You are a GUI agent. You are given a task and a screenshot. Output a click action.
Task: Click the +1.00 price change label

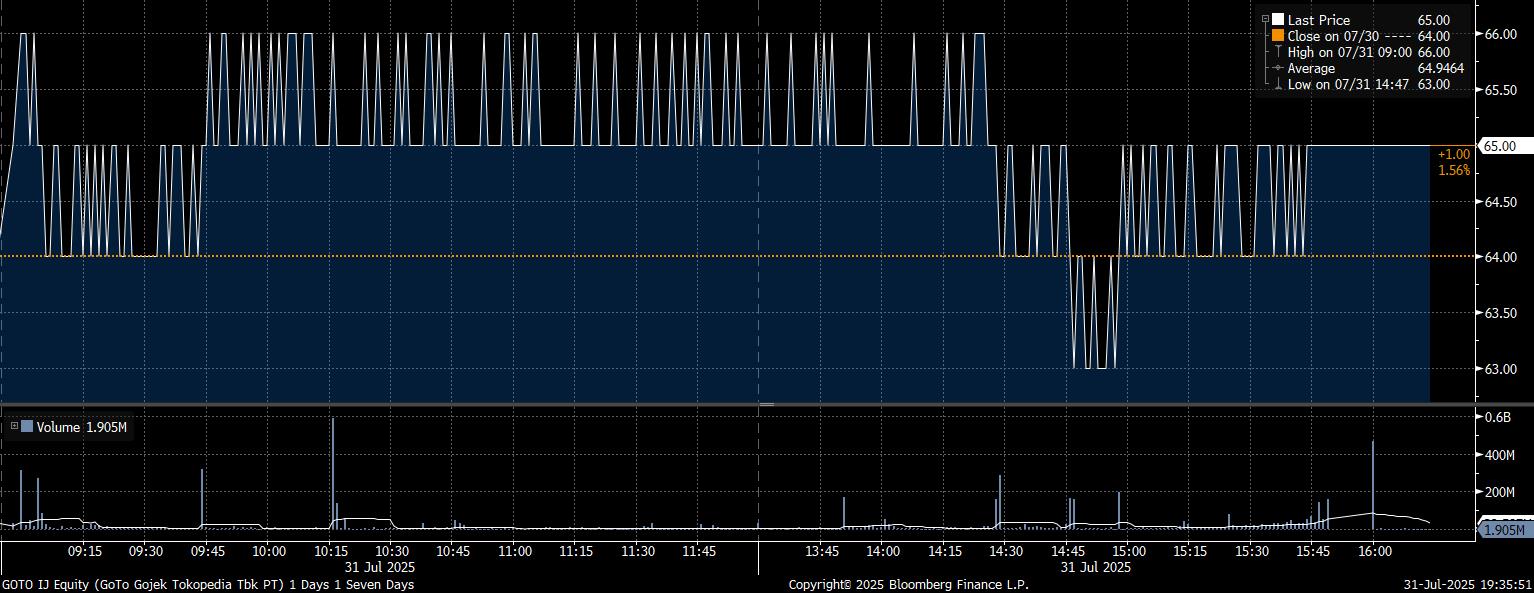[1453, 154]
